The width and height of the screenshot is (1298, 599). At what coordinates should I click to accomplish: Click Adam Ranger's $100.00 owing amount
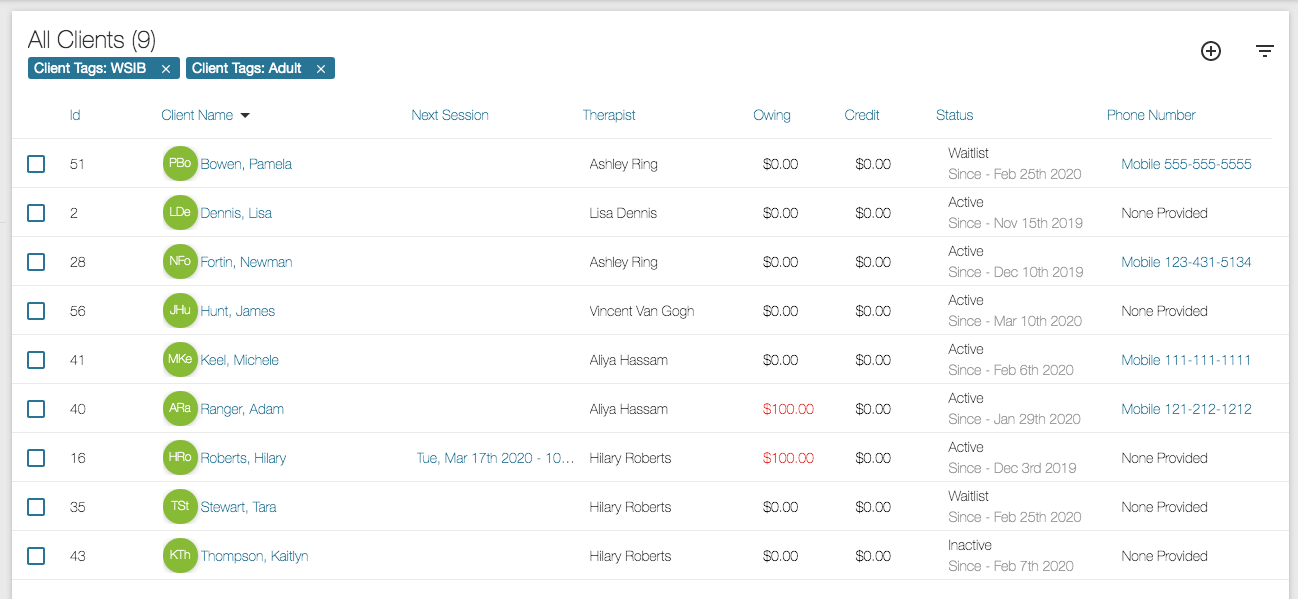[788, 409]
